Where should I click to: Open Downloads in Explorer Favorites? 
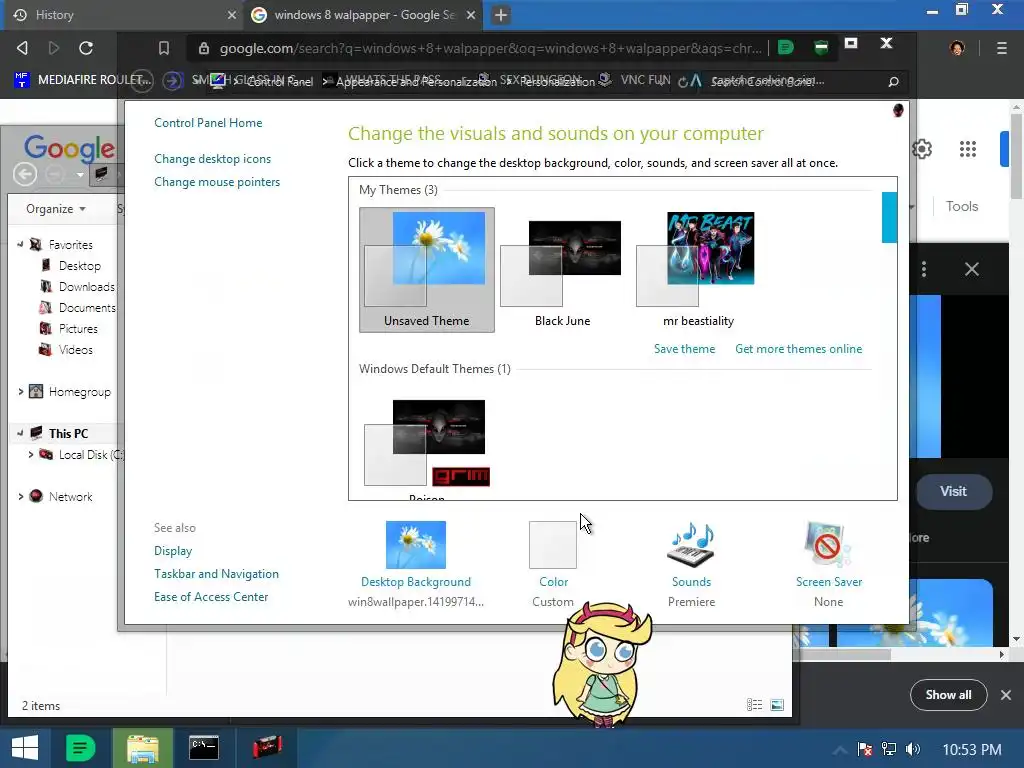pyautogui.click(x=86, y=287)
